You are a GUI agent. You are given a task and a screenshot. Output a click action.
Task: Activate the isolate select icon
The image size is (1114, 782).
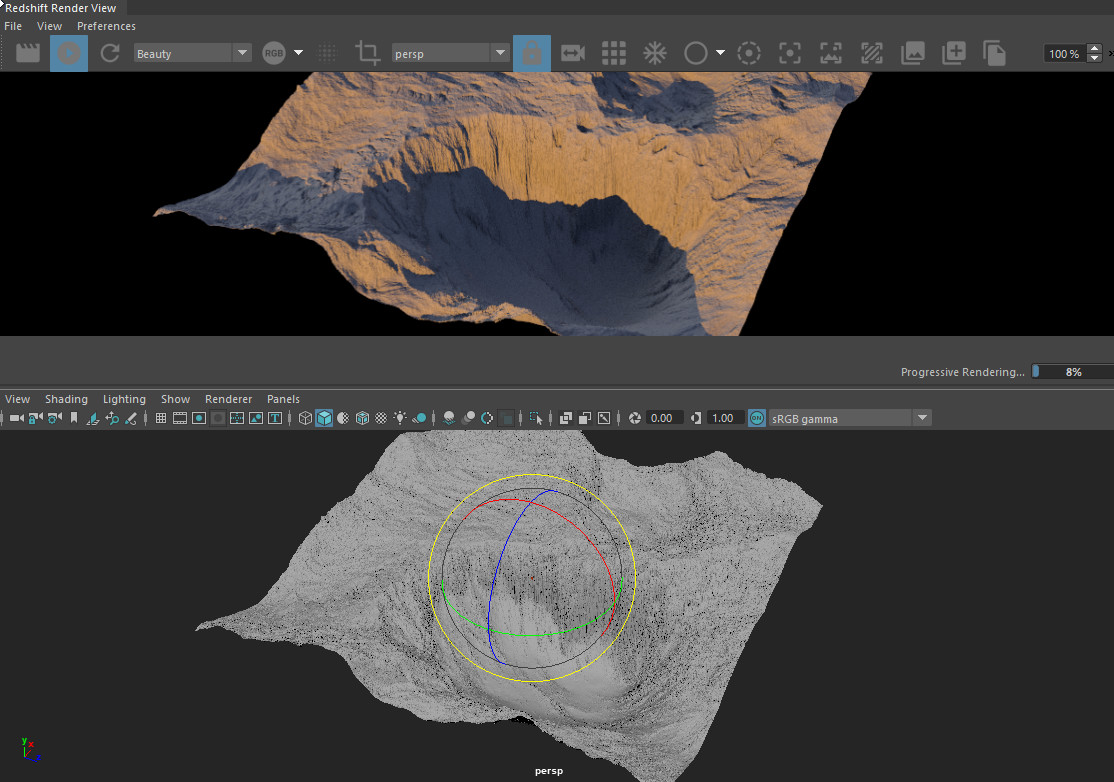tap(535, 418)
